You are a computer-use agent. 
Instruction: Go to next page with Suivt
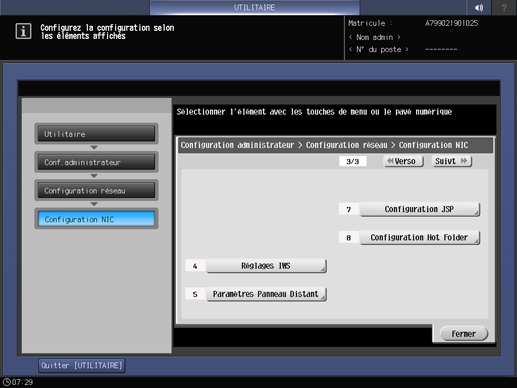click(452, 161)
